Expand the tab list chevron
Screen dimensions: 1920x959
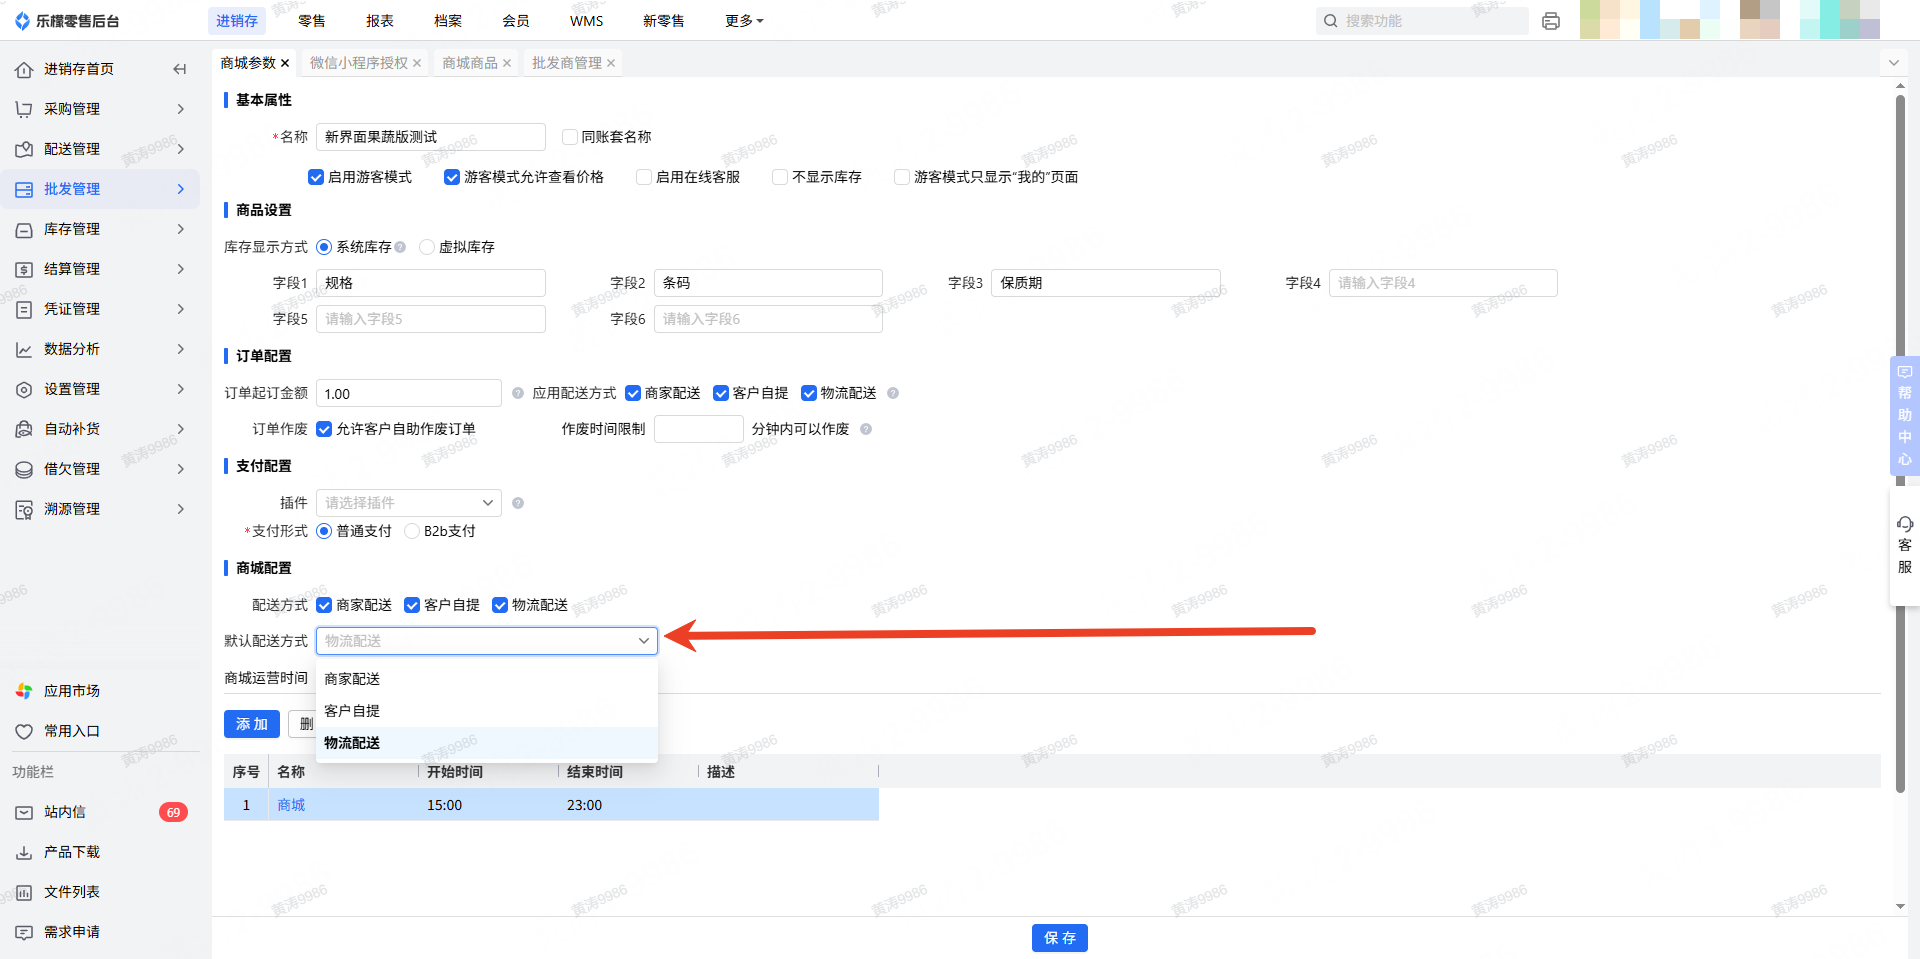(x=1893, y=63)
